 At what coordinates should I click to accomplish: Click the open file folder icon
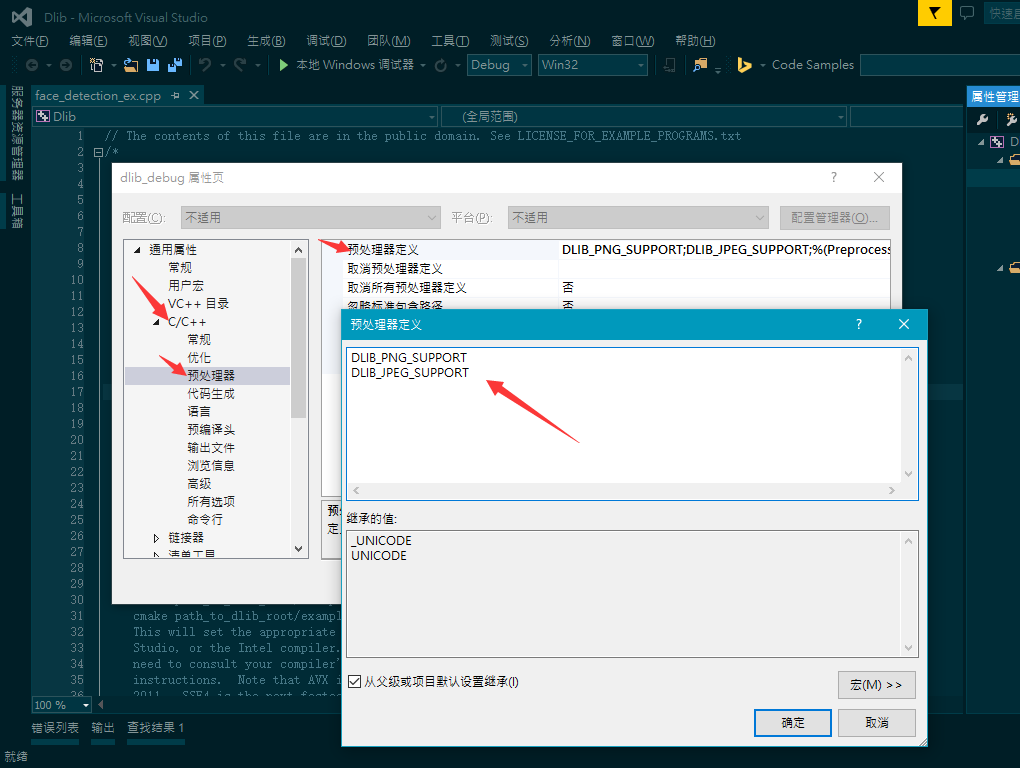point(131,65)
